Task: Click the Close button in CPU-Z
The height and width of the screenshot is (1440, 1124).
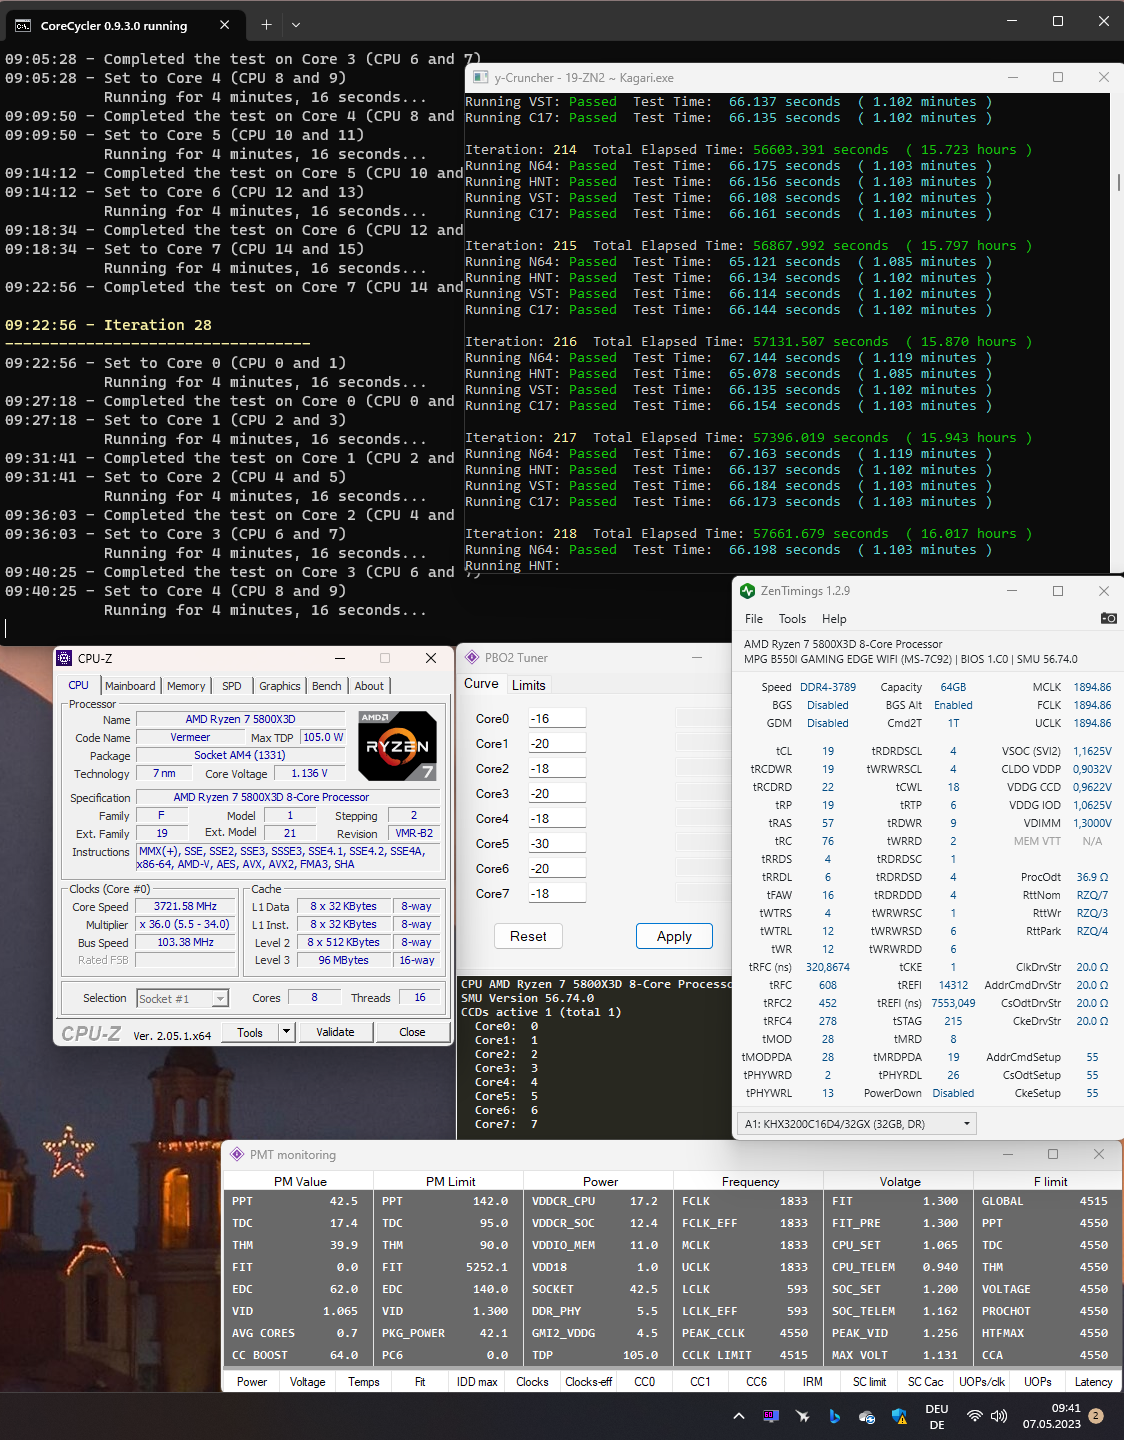Action: click(412, 1032)
